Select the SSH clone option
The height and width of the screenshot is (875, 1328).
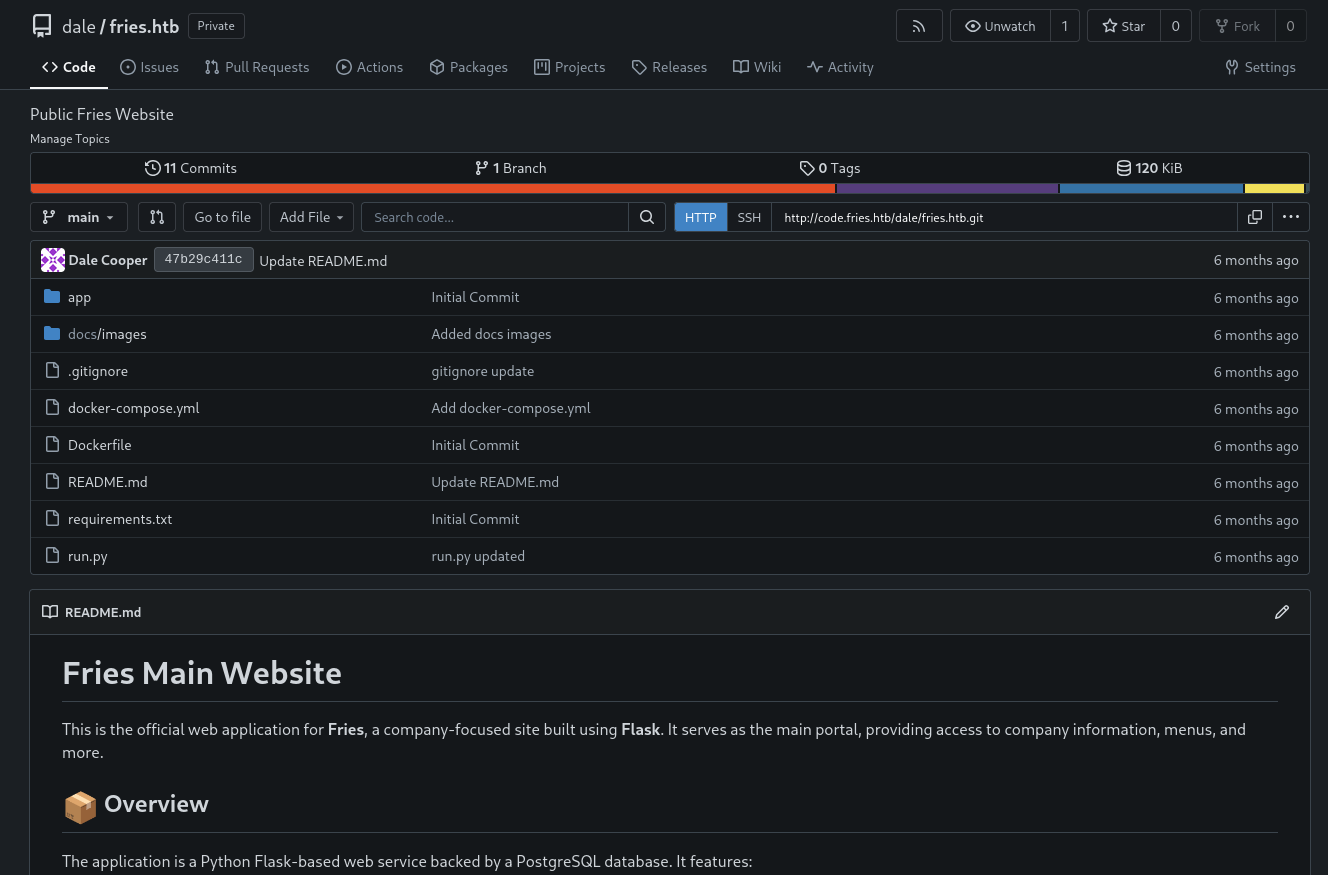pos(749,217)
